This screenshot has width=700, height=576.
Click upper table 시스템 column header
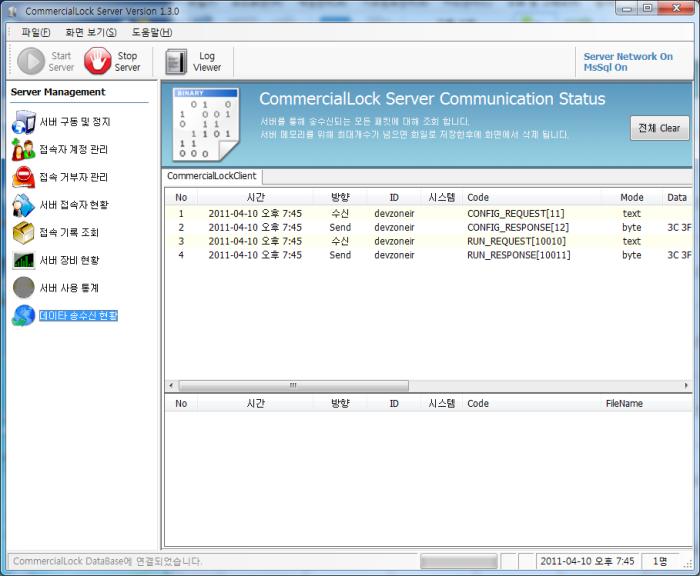[x=442, y=197]
